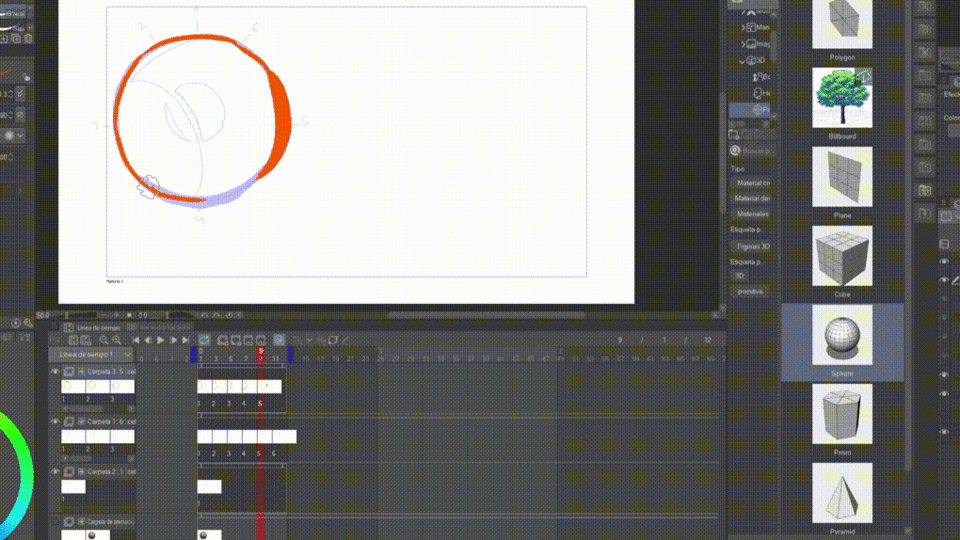Expand the Carpeta 2 track
Image resolution: width=960 pixels, height=540 pixels.
tap(81, 472)
